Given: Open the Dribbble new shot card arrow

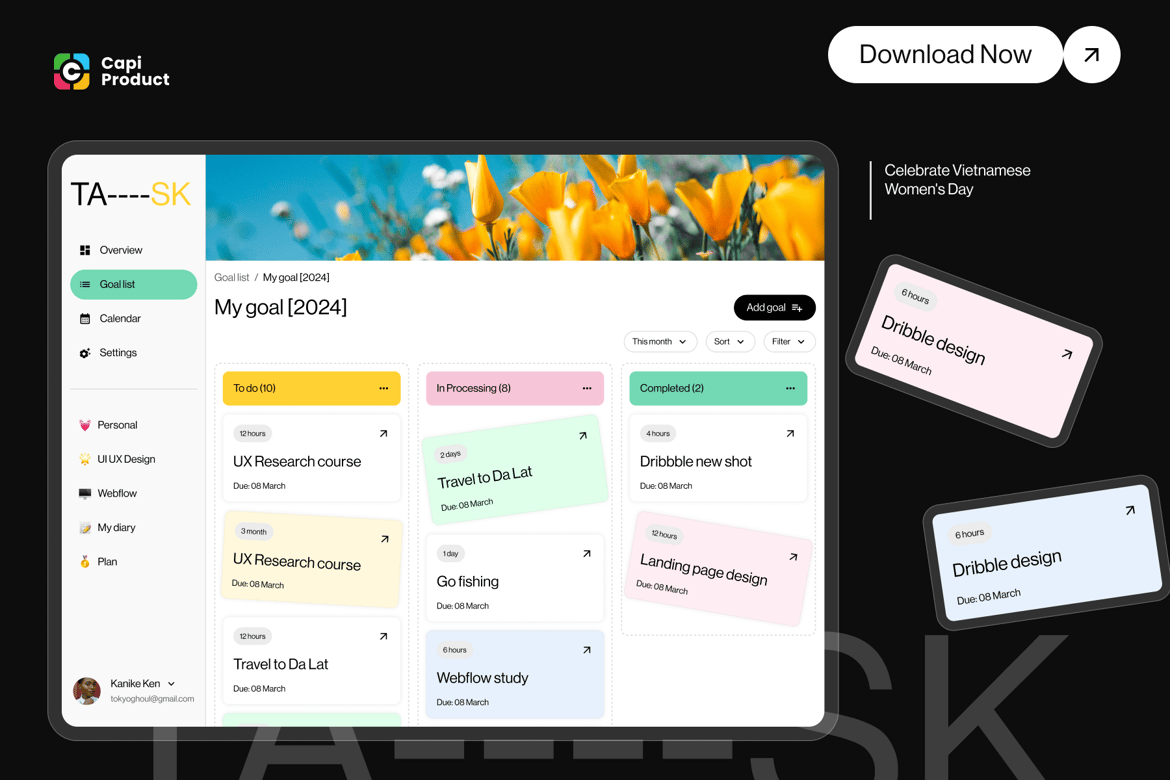Looking at the screenshot, I should point(790,434).
